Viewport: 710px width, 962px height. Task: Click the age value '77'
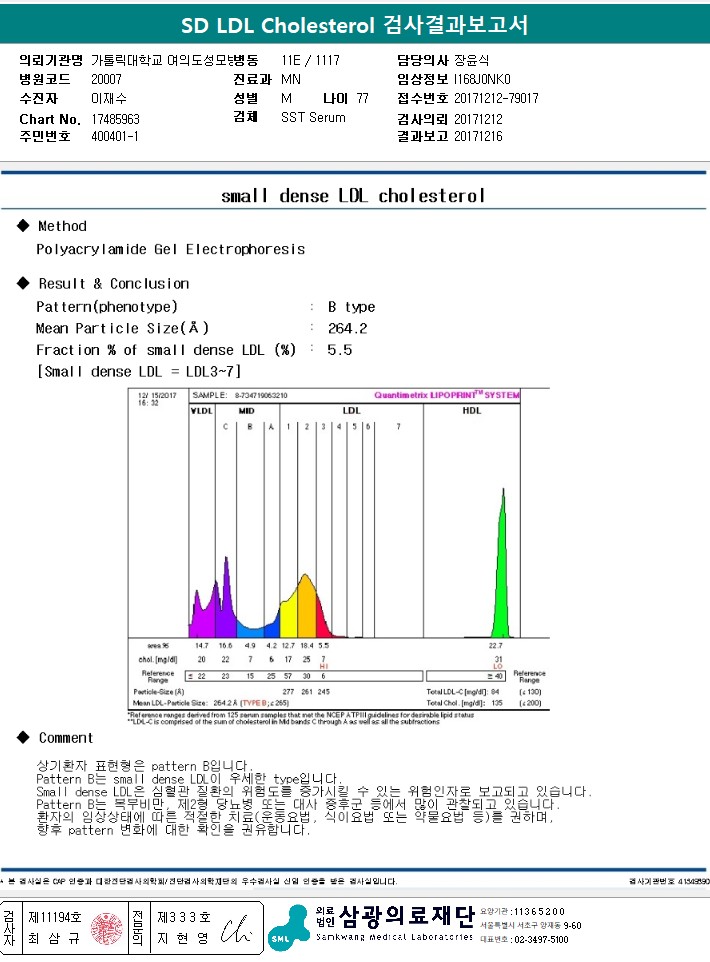click(x=363, y=98)
